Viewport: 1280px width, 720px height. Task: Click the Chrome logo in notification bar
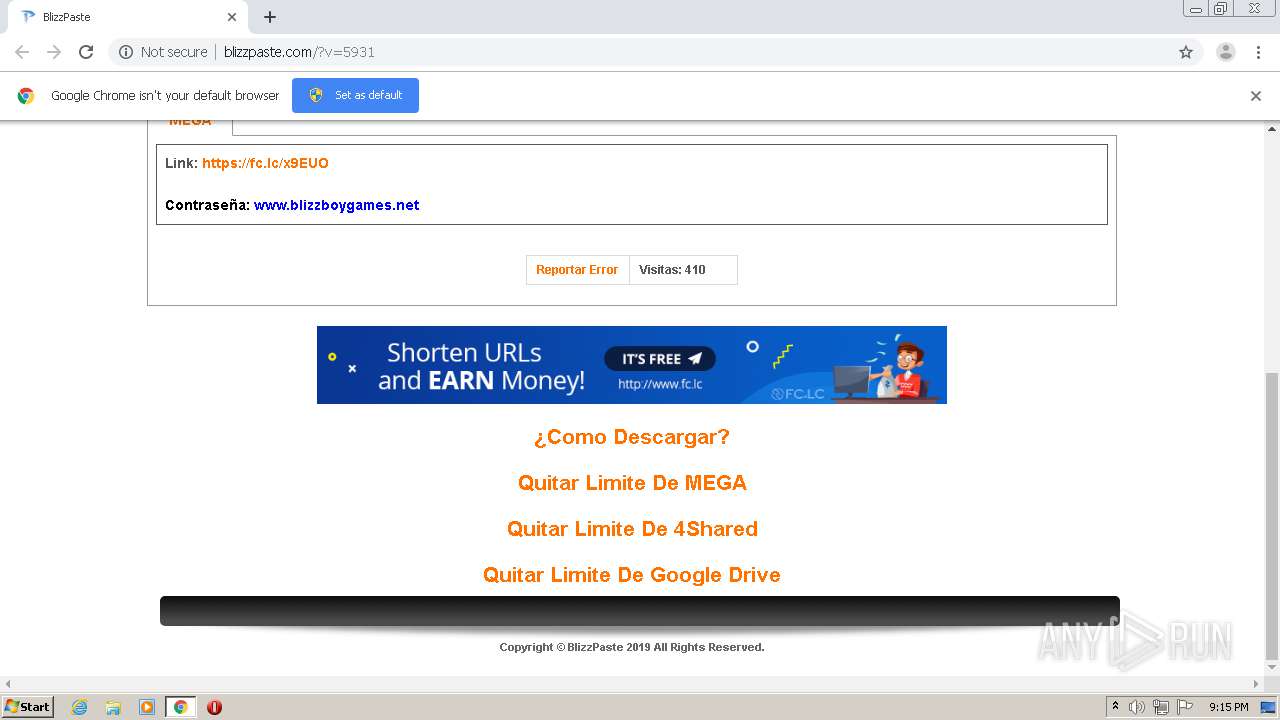(26, 96)
